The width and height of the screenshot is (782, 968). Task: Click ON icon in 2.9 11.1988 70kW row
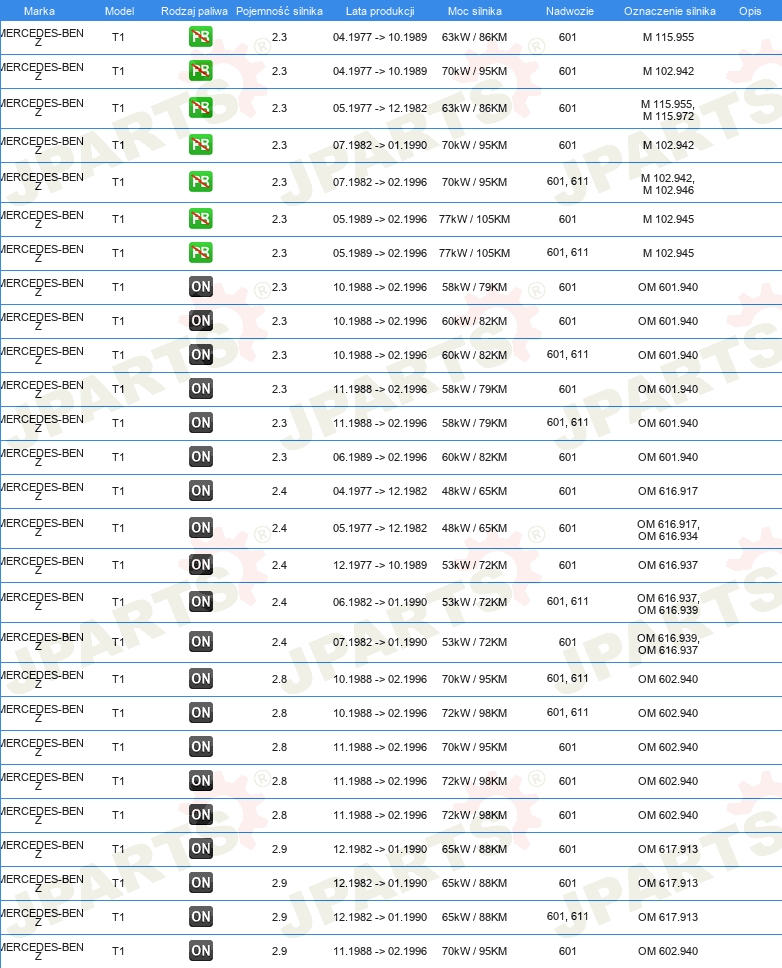201,950
